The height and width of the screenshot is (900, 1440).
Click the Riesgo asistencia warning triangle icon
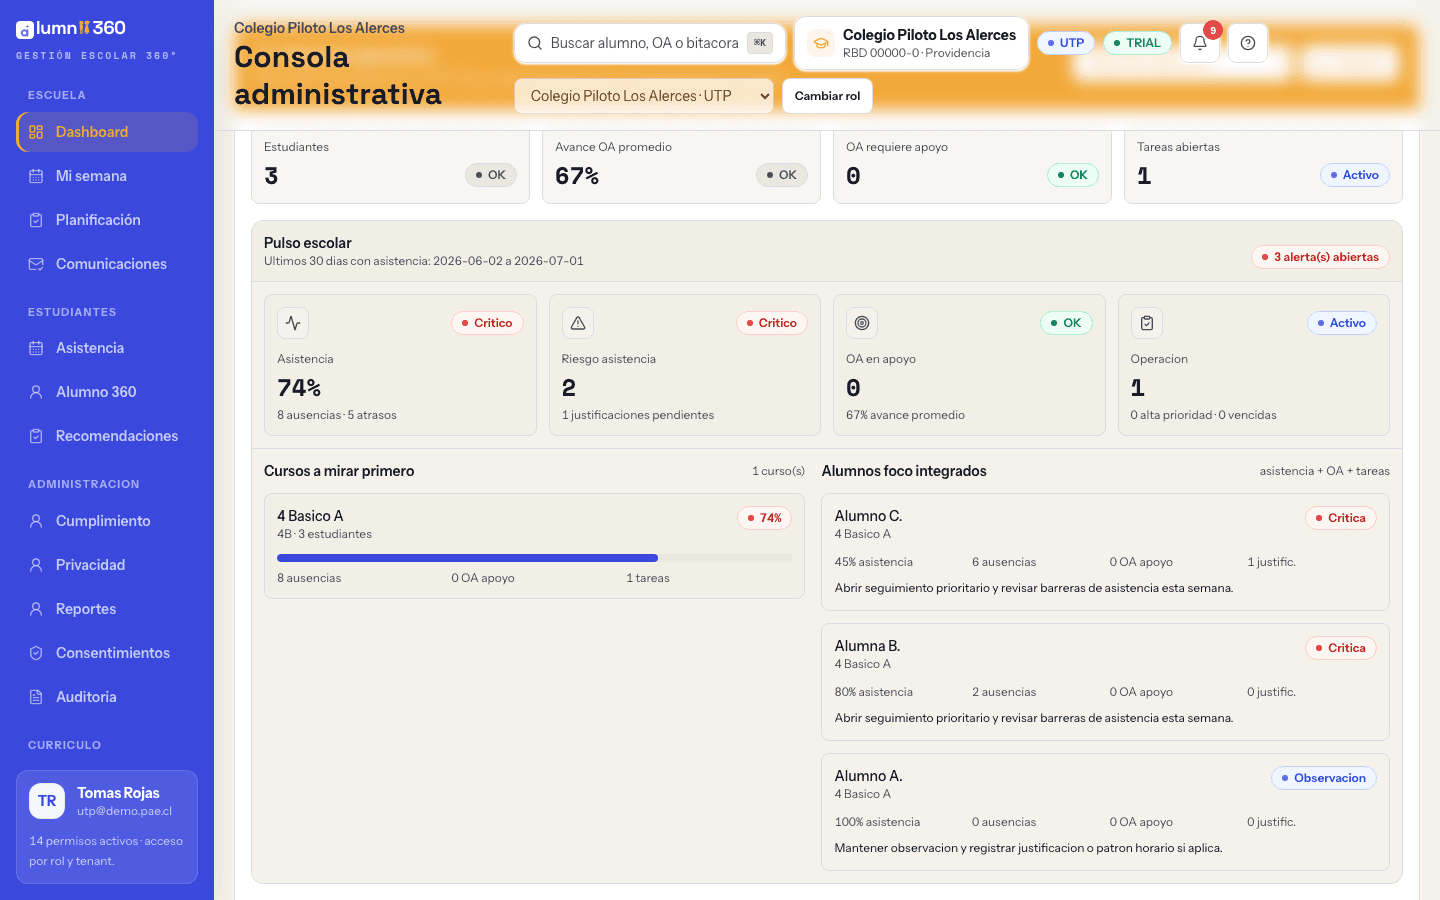578,323
